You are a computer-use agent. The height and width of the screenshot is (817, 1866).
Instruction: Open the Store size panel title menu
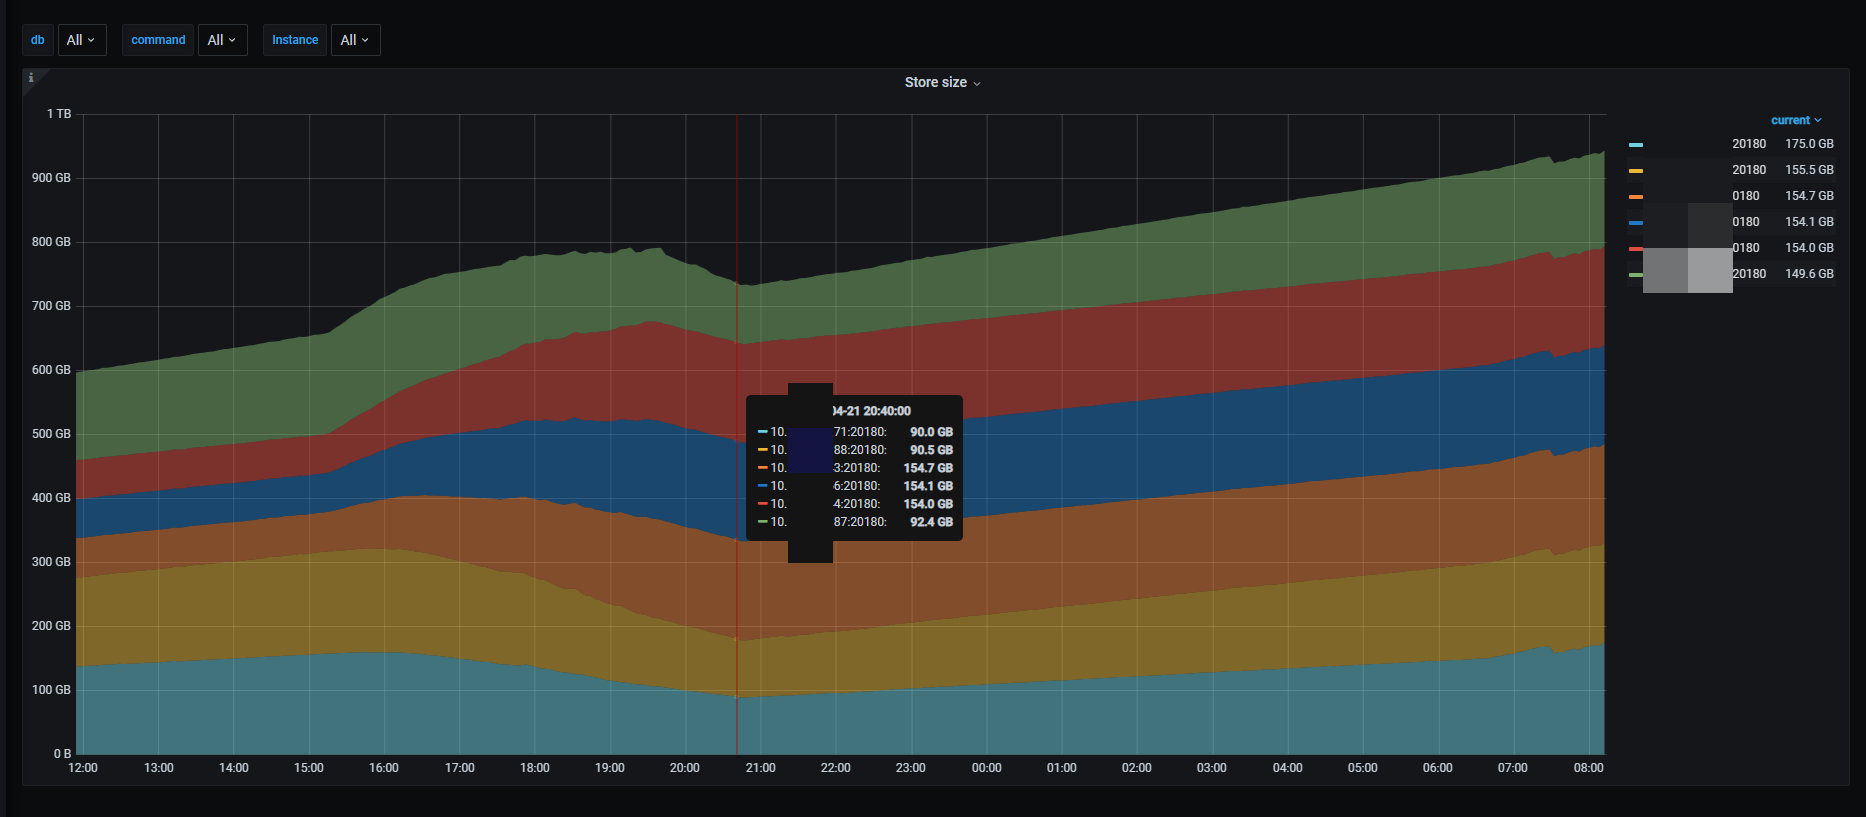[942, 83]
